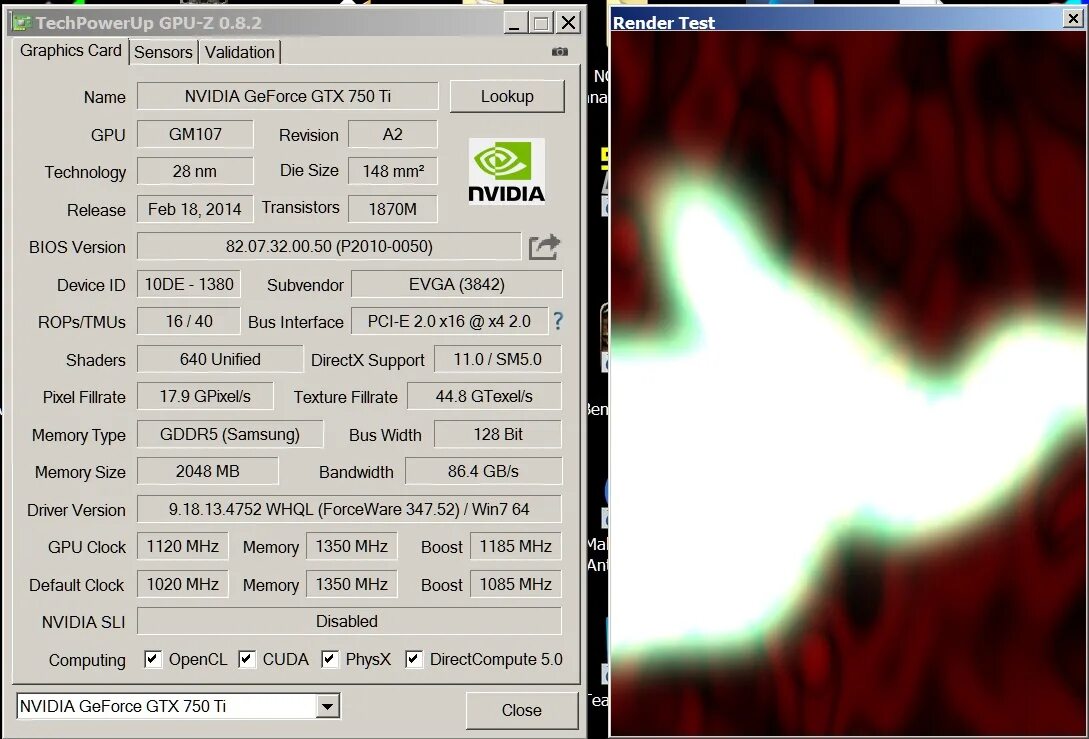Image resolution: width=1089 pixels, height=739 pixels.
Task: Click the Subvendor value EVGA (3842)
Action: point(456,284)
